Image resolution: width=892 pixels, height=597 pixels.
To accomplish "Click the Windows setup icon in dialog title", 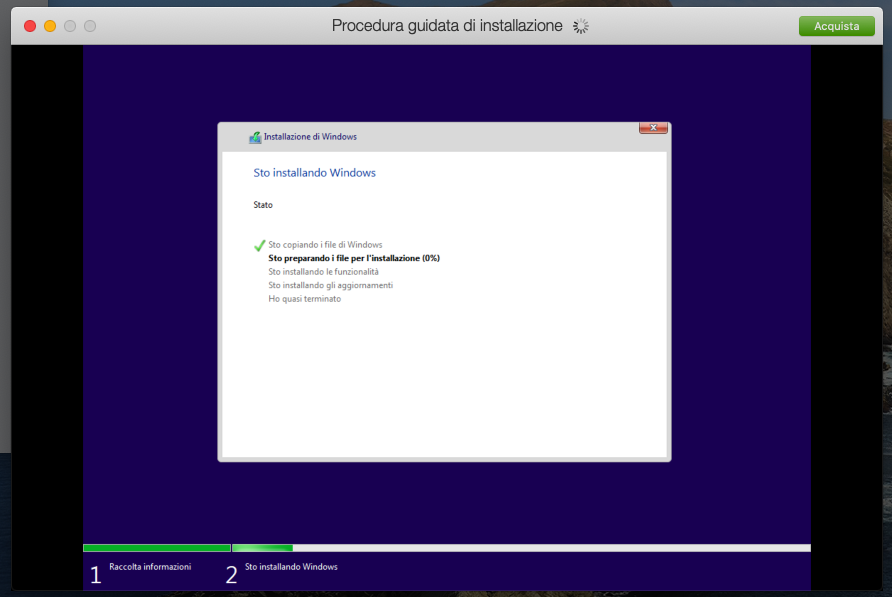I will (x=255, y=137).
